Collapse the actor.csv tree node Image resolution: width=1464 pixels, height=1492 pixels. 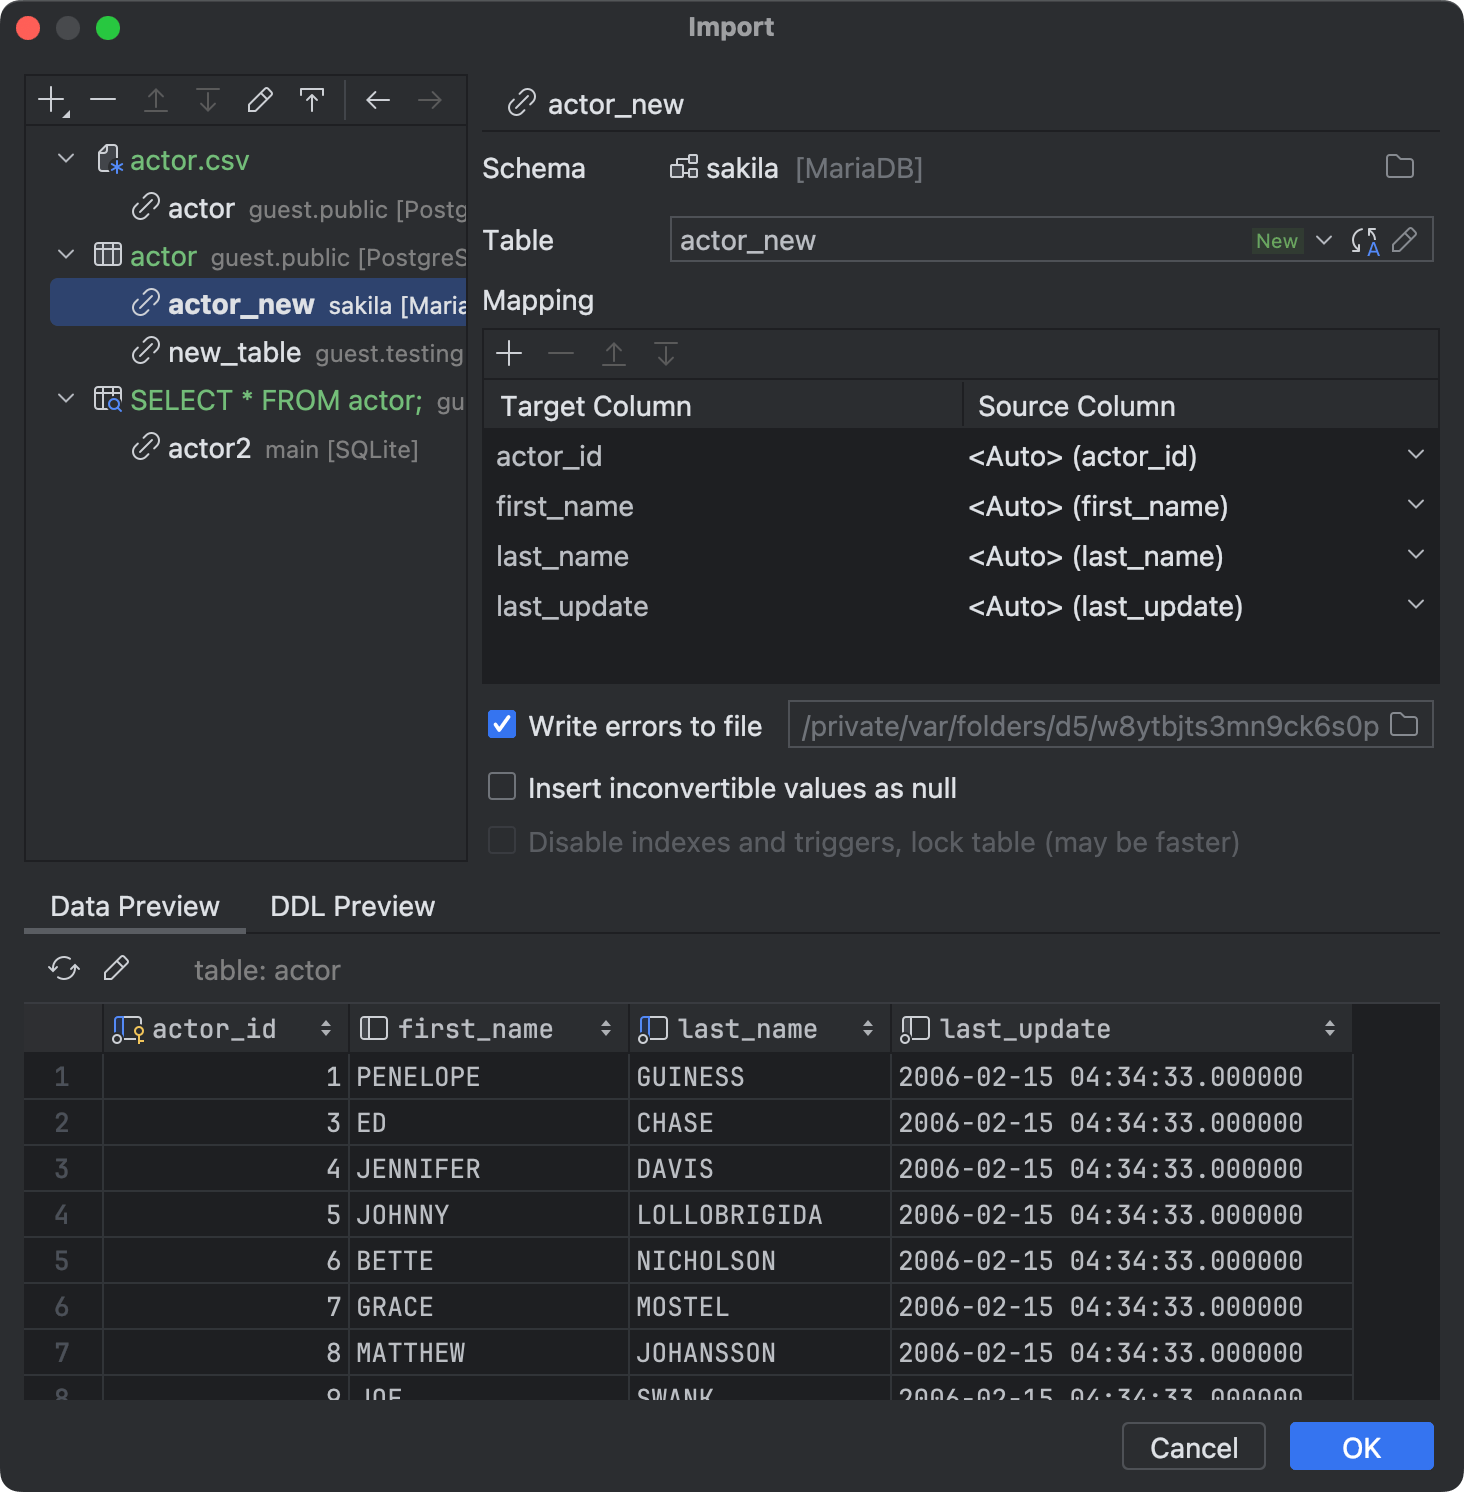[65, 158]
